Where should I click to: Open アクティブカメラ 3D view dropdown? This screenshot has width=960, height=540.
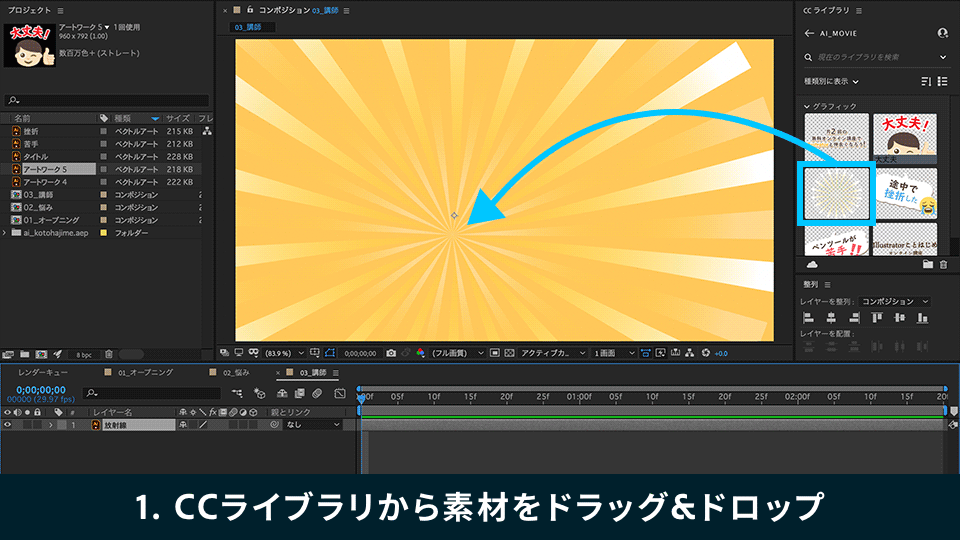[x=553, y=353]
